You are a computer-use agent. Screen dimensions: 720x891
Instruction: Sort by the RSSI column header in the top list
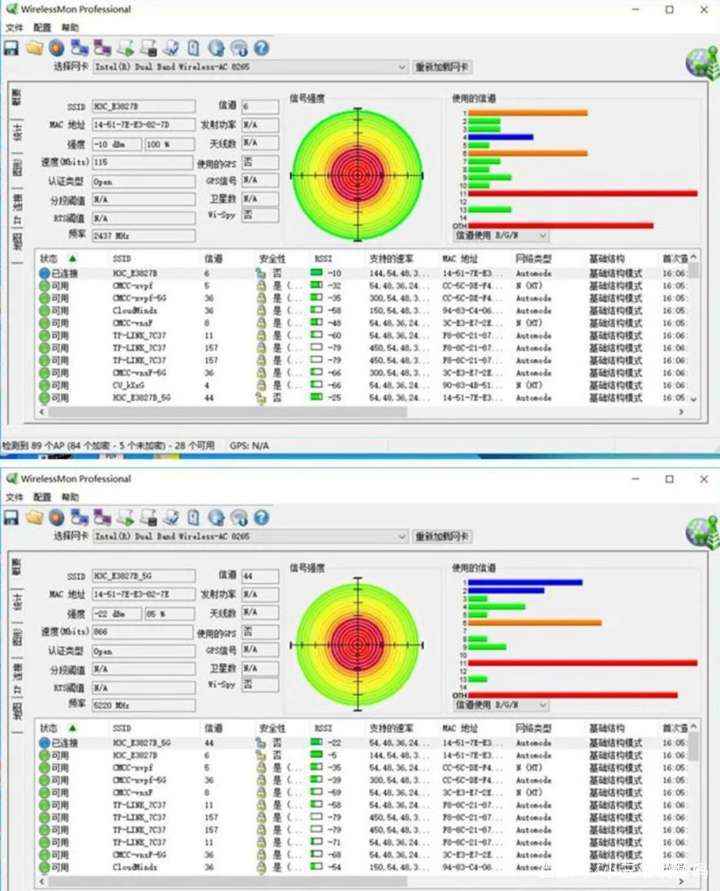click(323, 258)
